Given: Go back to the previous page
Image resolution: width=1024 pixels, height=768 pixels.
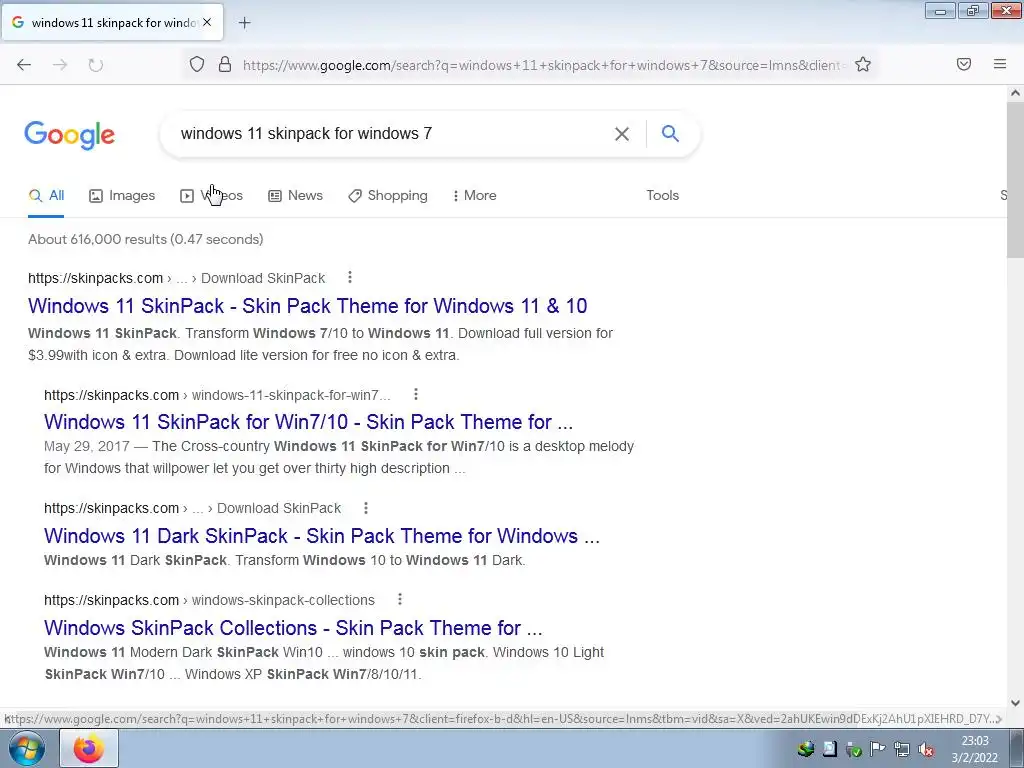Looking at the screenshot, I should (24, 65).
